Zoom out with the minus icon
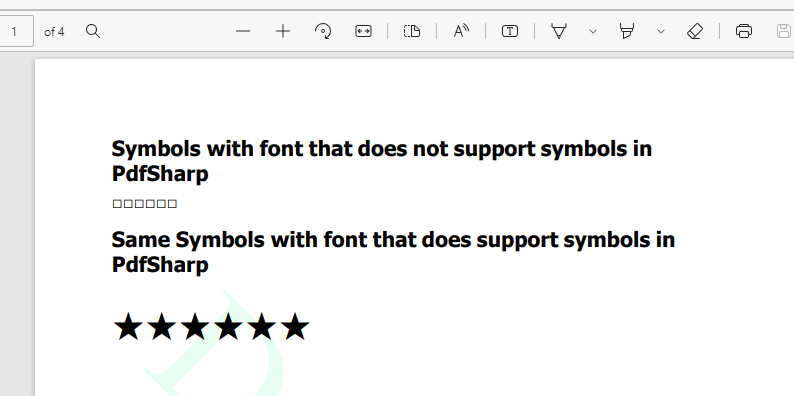Viewport: 794px width, 396px height. (243, 31)
